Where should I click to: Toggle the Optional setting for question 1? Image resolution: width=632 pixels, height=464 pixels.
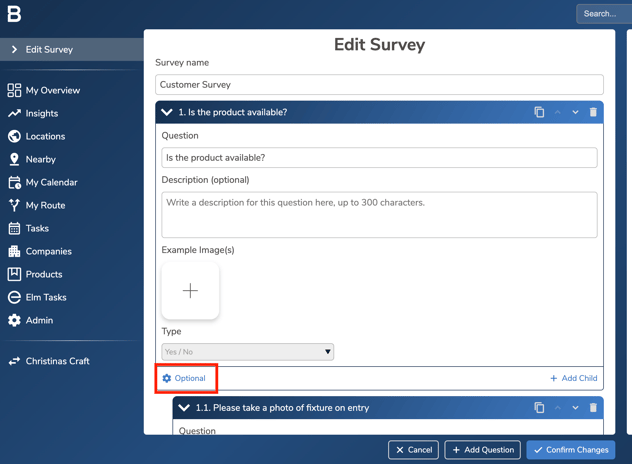click(184, 378)
